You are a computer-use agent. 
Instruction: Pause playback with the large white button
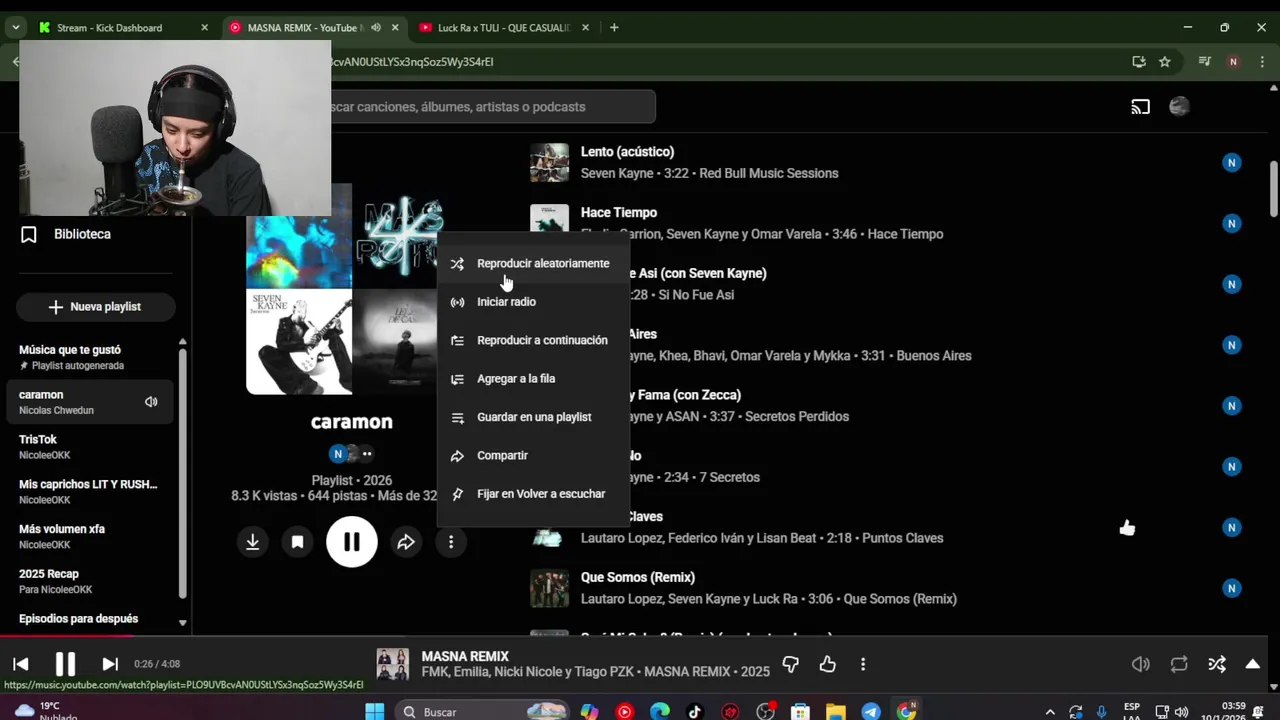click(x=352, y=542)
